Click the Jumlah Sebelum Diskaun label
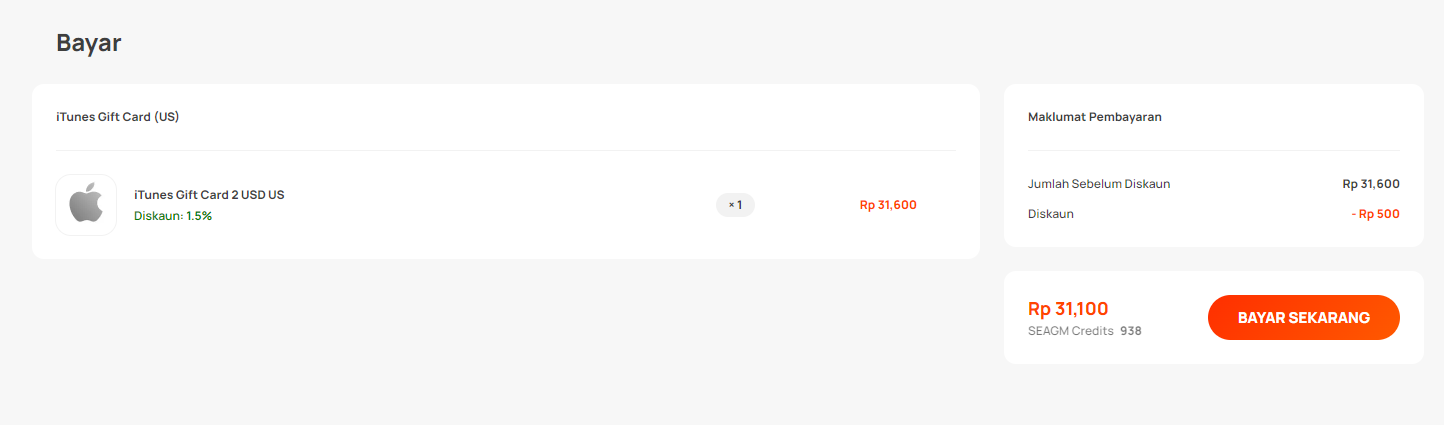 click(1099, 184)
